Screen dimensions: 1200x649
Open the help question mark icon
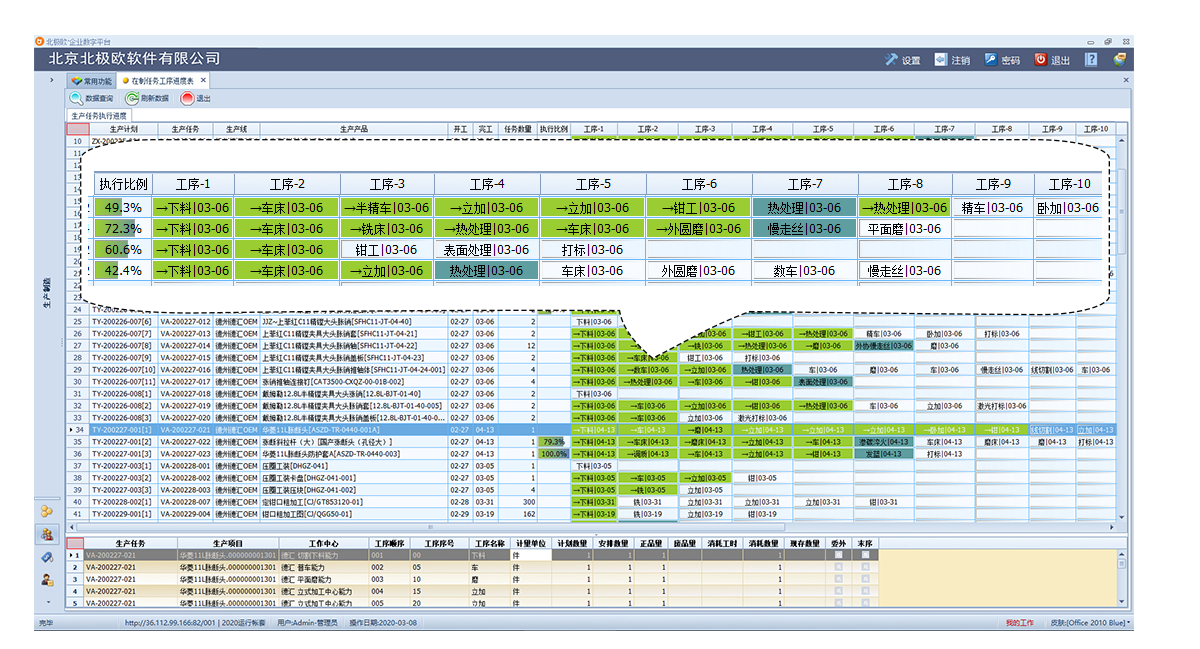pos(1091,60)
